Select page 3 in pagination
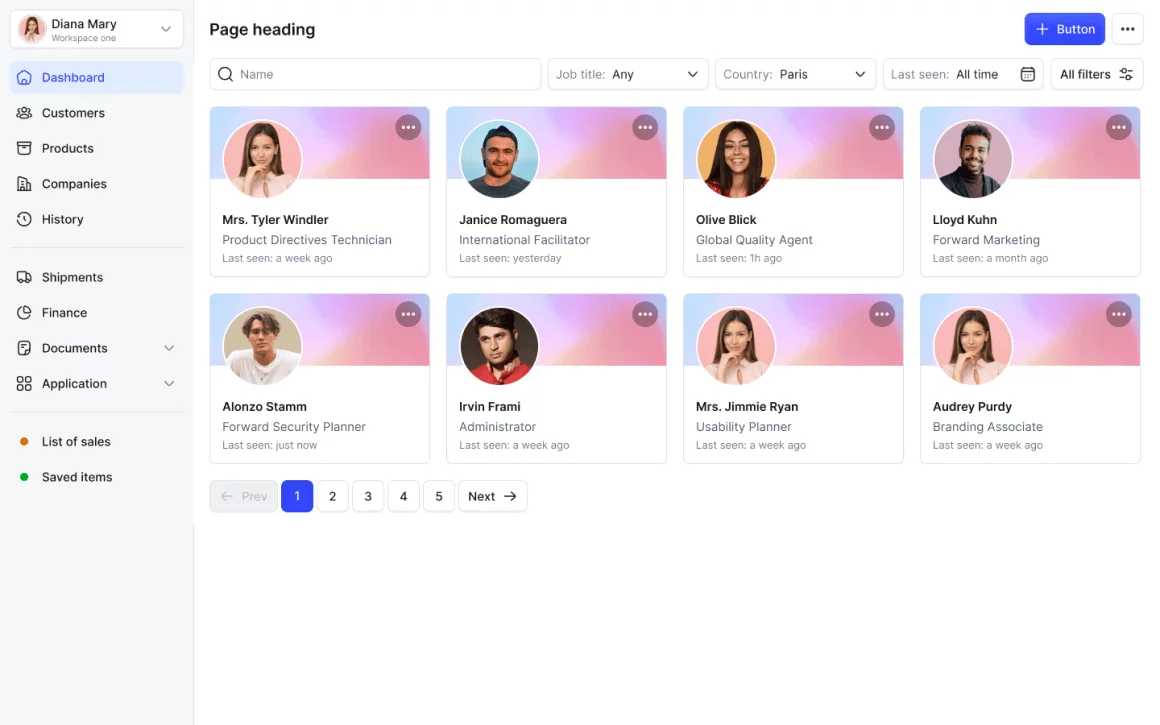1160x725 pixels. coord(368,496)
